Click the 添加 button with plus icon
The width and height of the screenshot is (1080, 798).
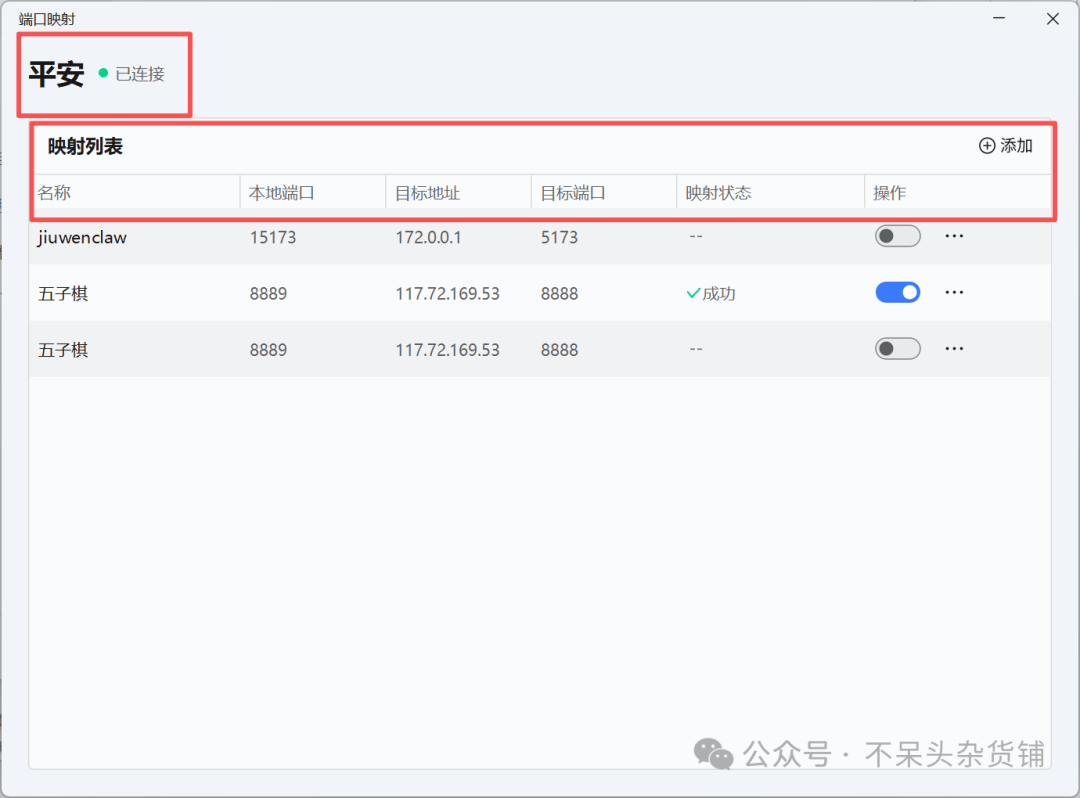[1005, 146]
